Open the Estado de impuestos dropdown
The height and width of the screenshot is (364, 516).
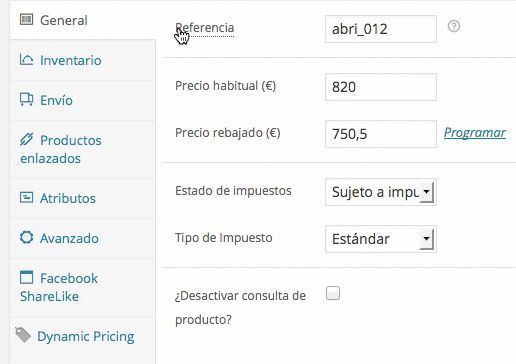tap(381, 192)
